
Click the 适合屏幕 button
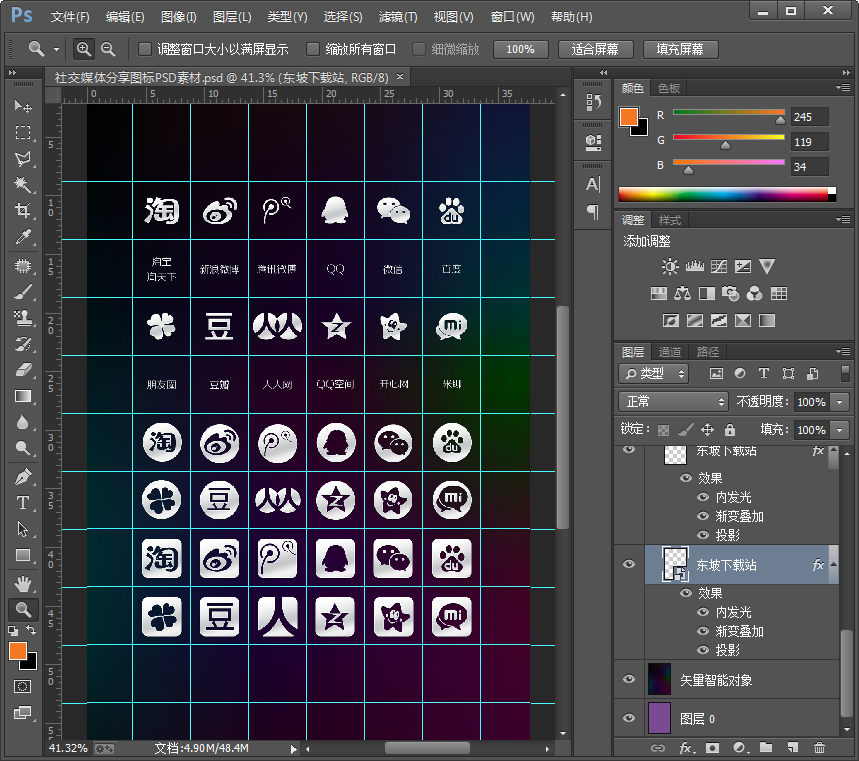[x=594, y=49]
